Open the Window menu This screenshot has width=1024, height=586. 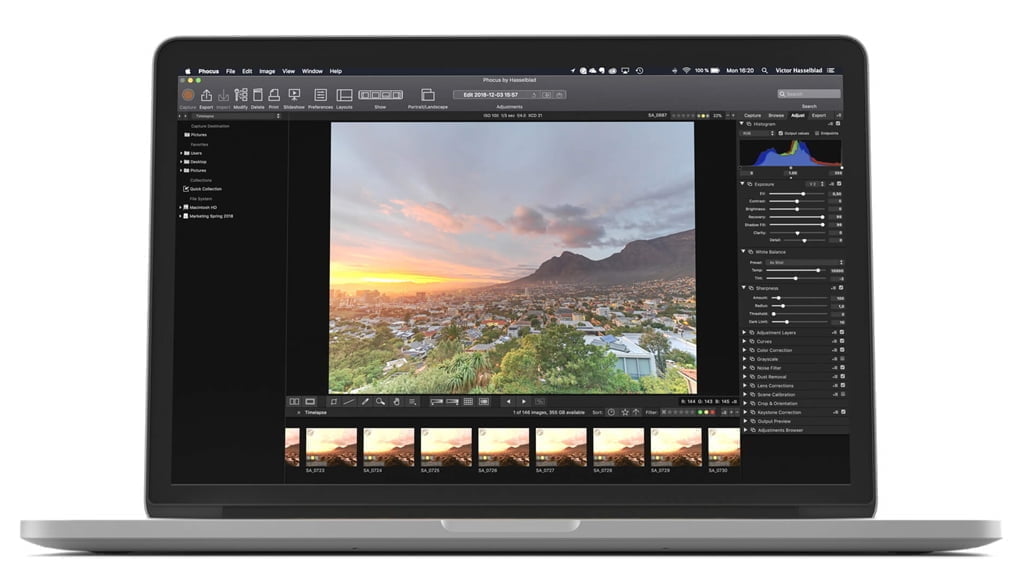click(x=312, y=71)
